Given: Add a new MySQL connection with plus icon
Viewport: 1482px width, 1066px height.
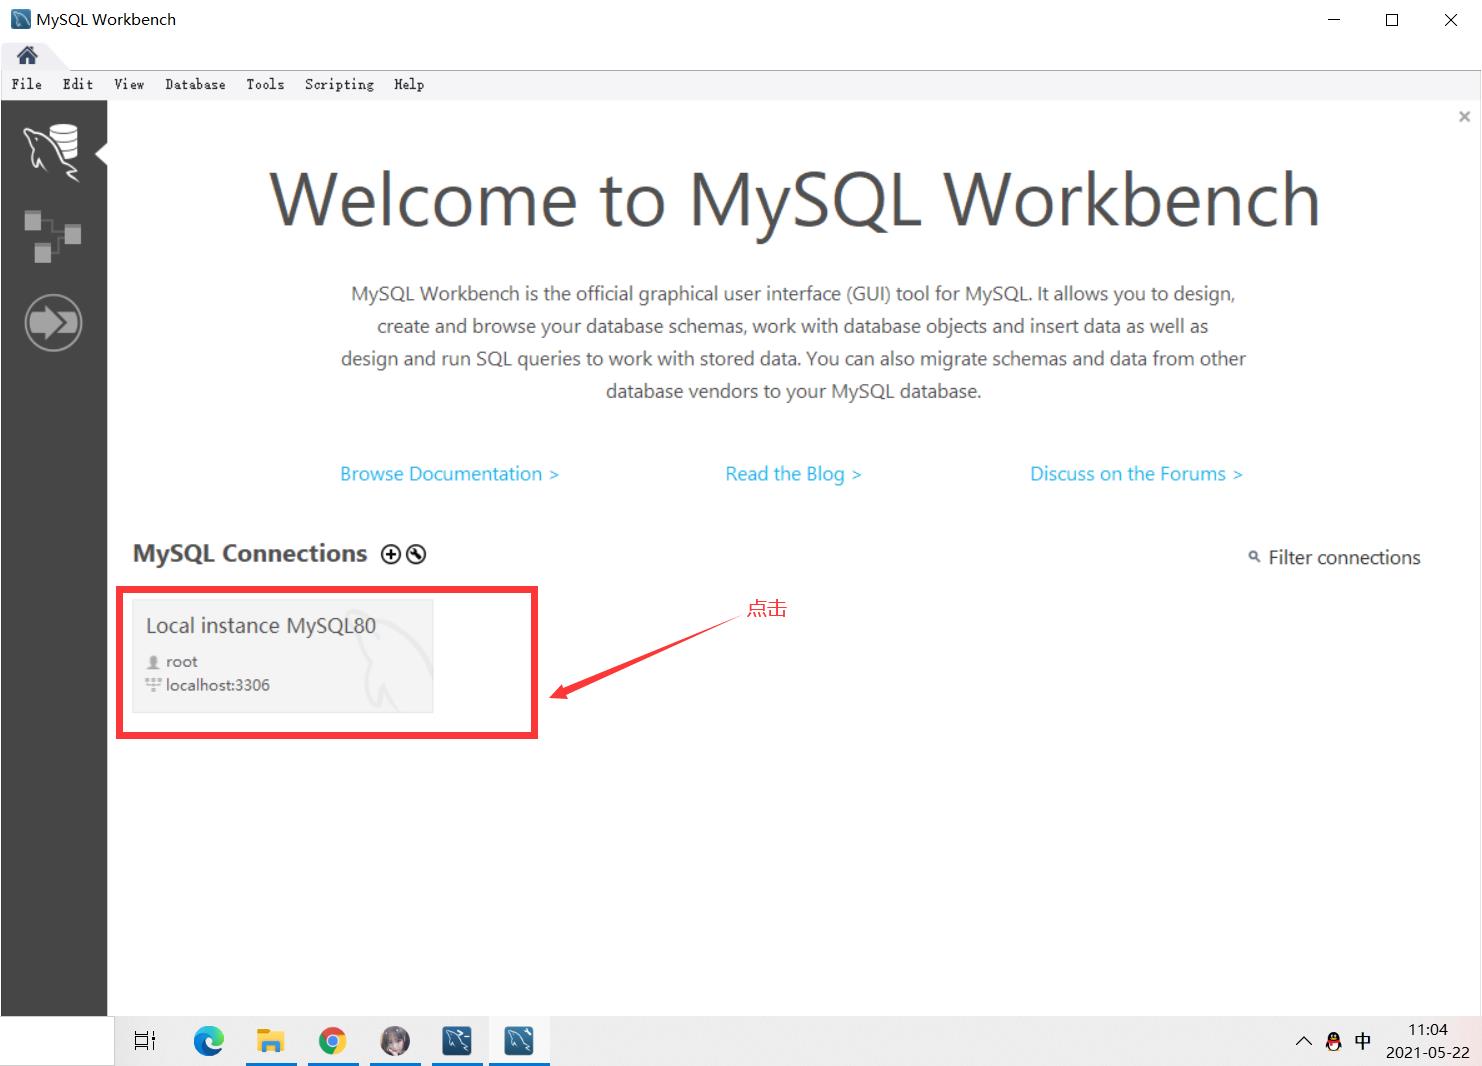Looking at the screenshot, I should pyautogui.click(x=391, y=554).
